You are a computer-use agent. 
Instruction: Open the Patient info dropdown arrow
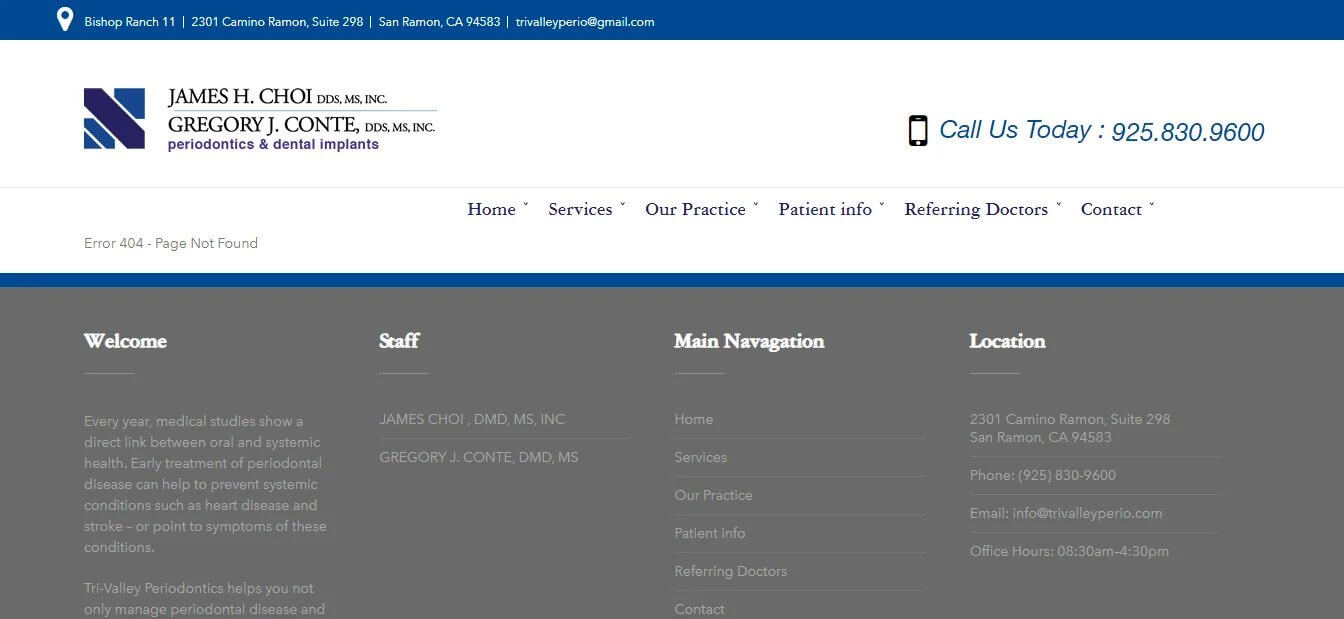tap(882, 206)
